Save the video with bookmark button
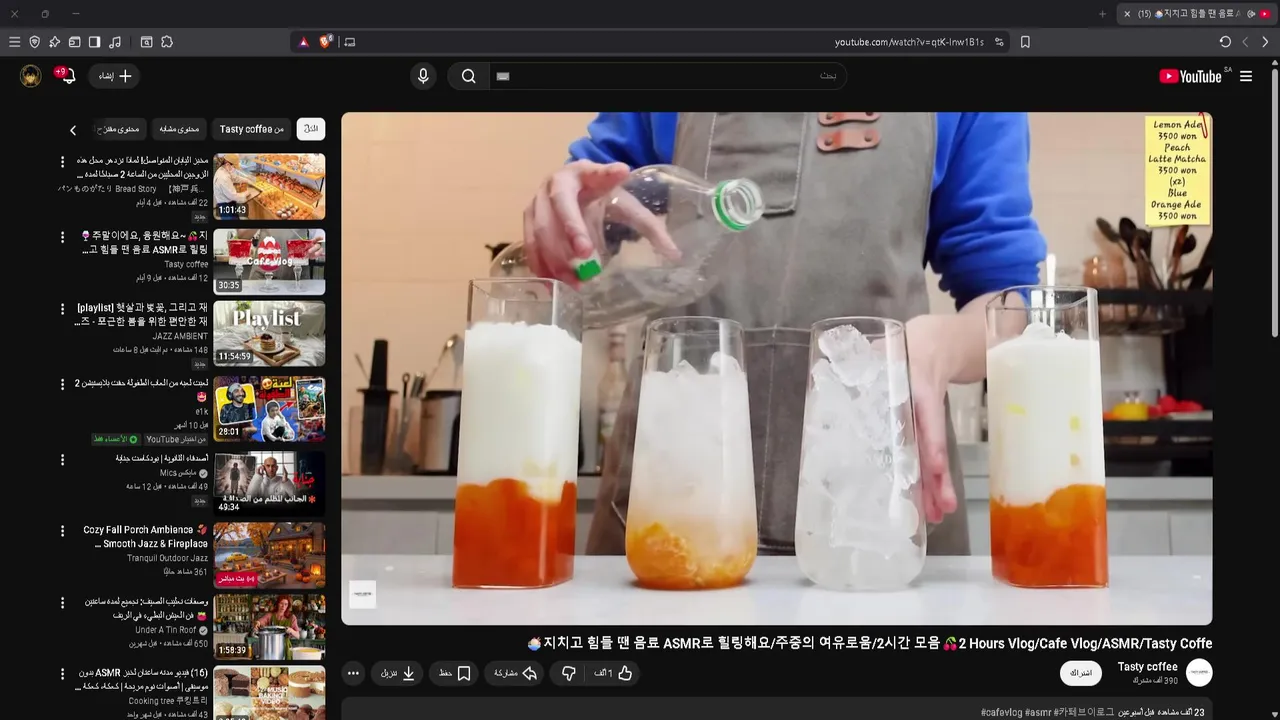 click(455, 673)
